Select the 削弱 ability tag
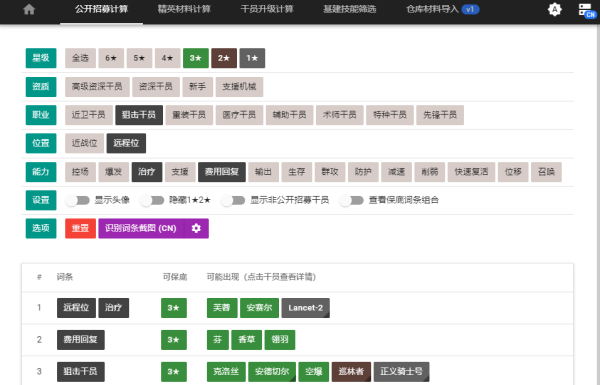Screen dimensions: 600x385 click(x=430, y=172)
